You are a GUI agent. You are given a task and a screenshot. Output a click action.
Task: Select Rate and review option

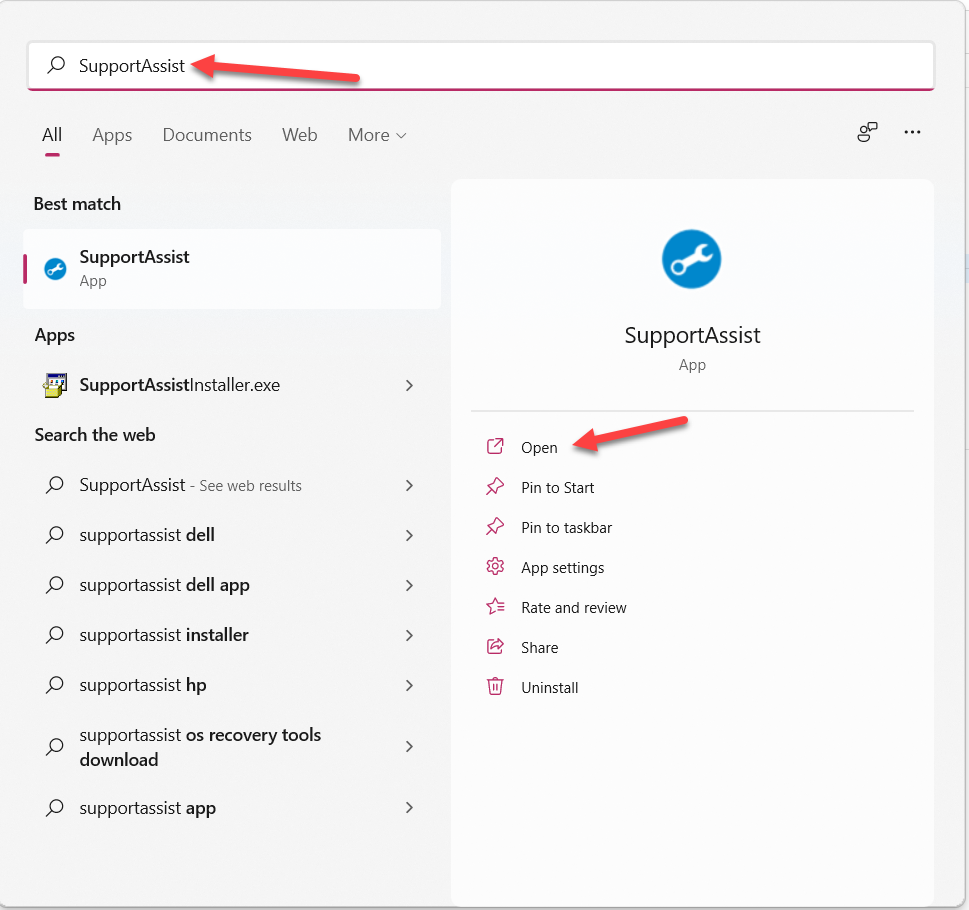[x=573, y=608]
